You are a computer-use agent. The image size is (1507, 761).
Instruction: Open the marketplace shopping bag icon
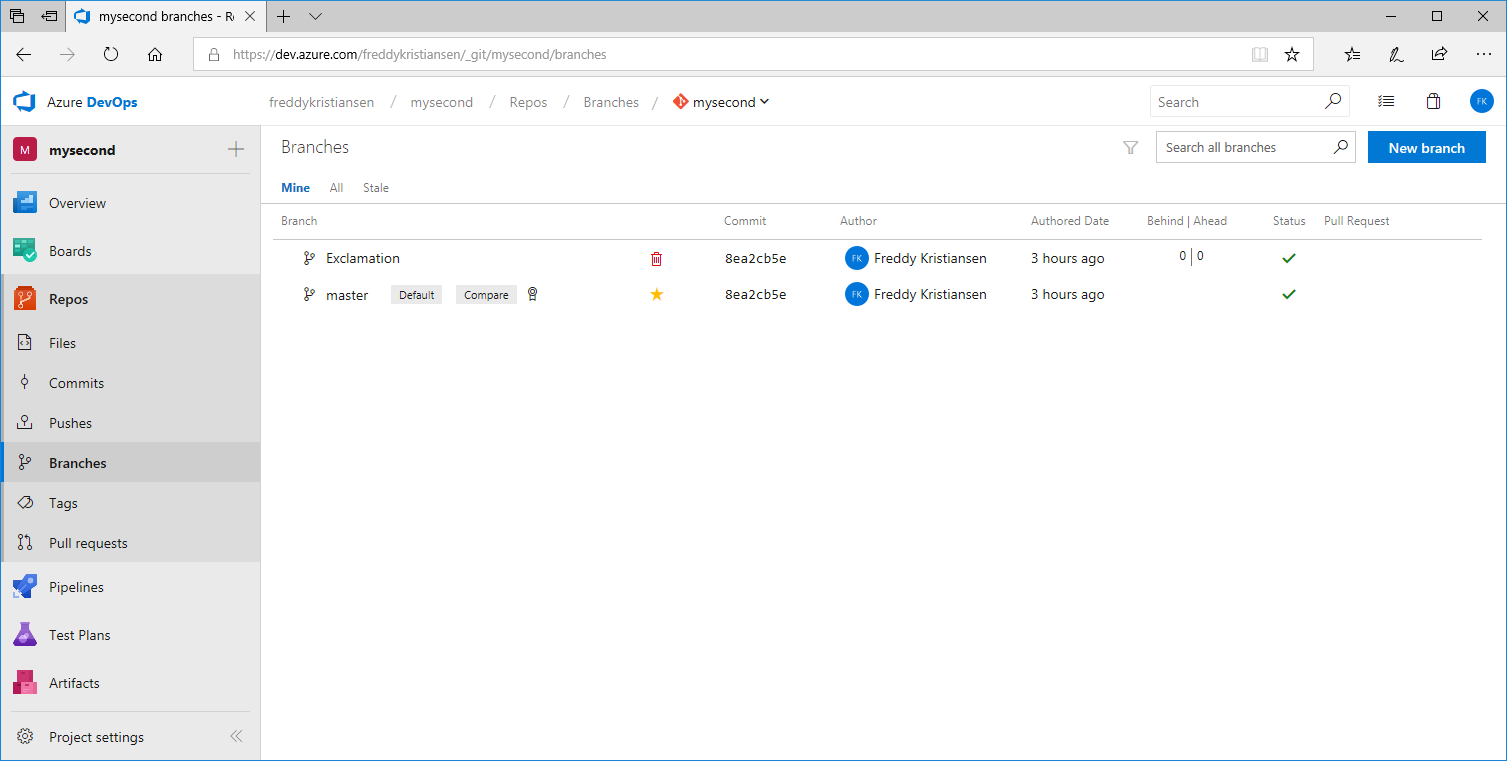point(1433,102)
